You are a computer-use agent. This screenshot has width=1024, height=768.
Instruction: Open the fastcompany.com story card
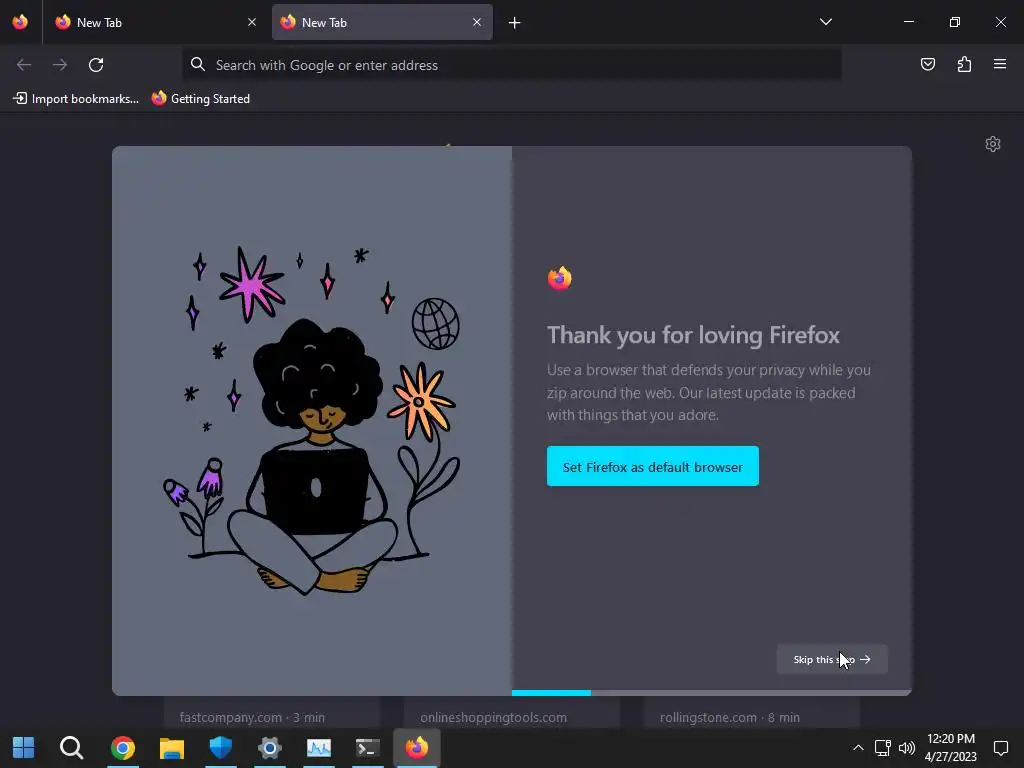tap(272, 713)
